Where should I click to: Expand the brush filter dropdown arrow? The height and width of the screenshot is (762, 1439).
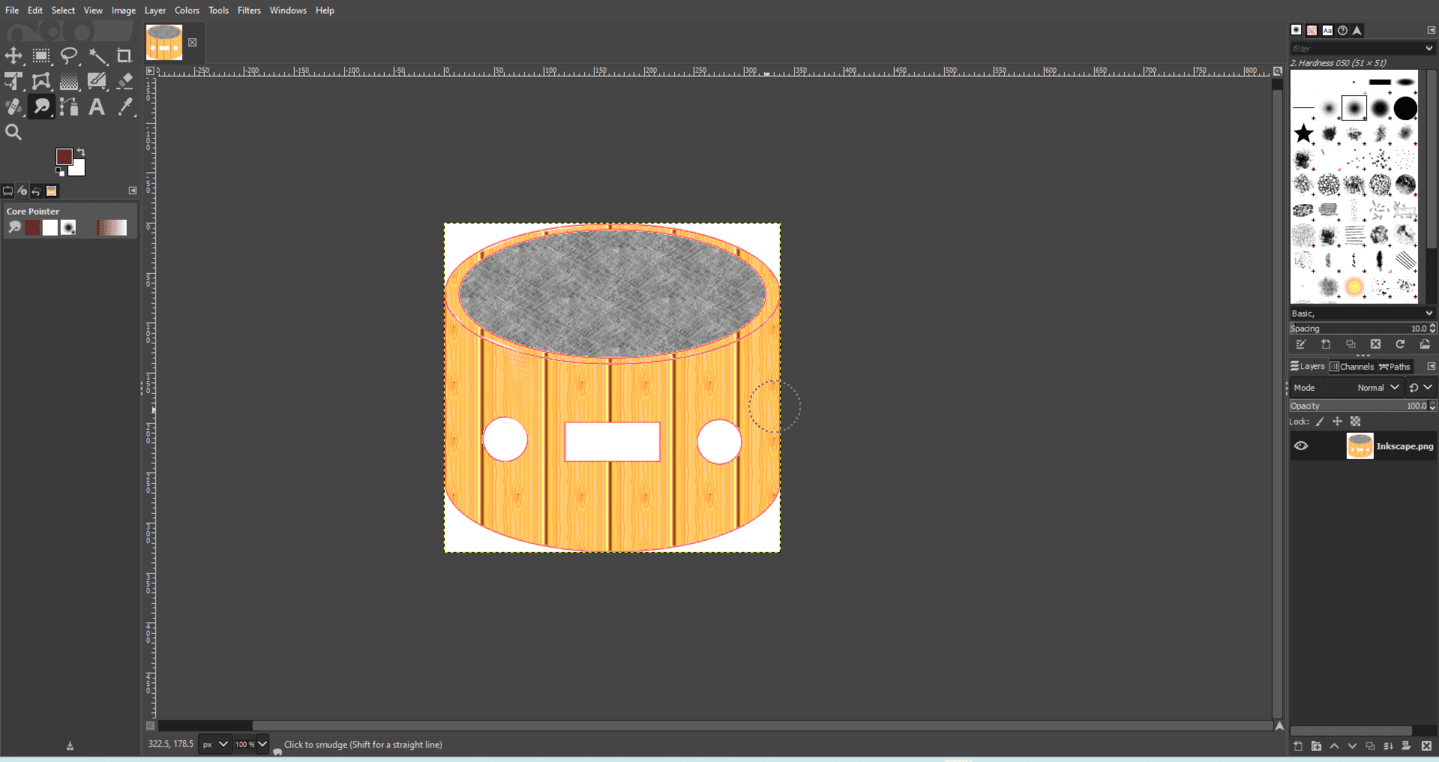(1430, 48)
